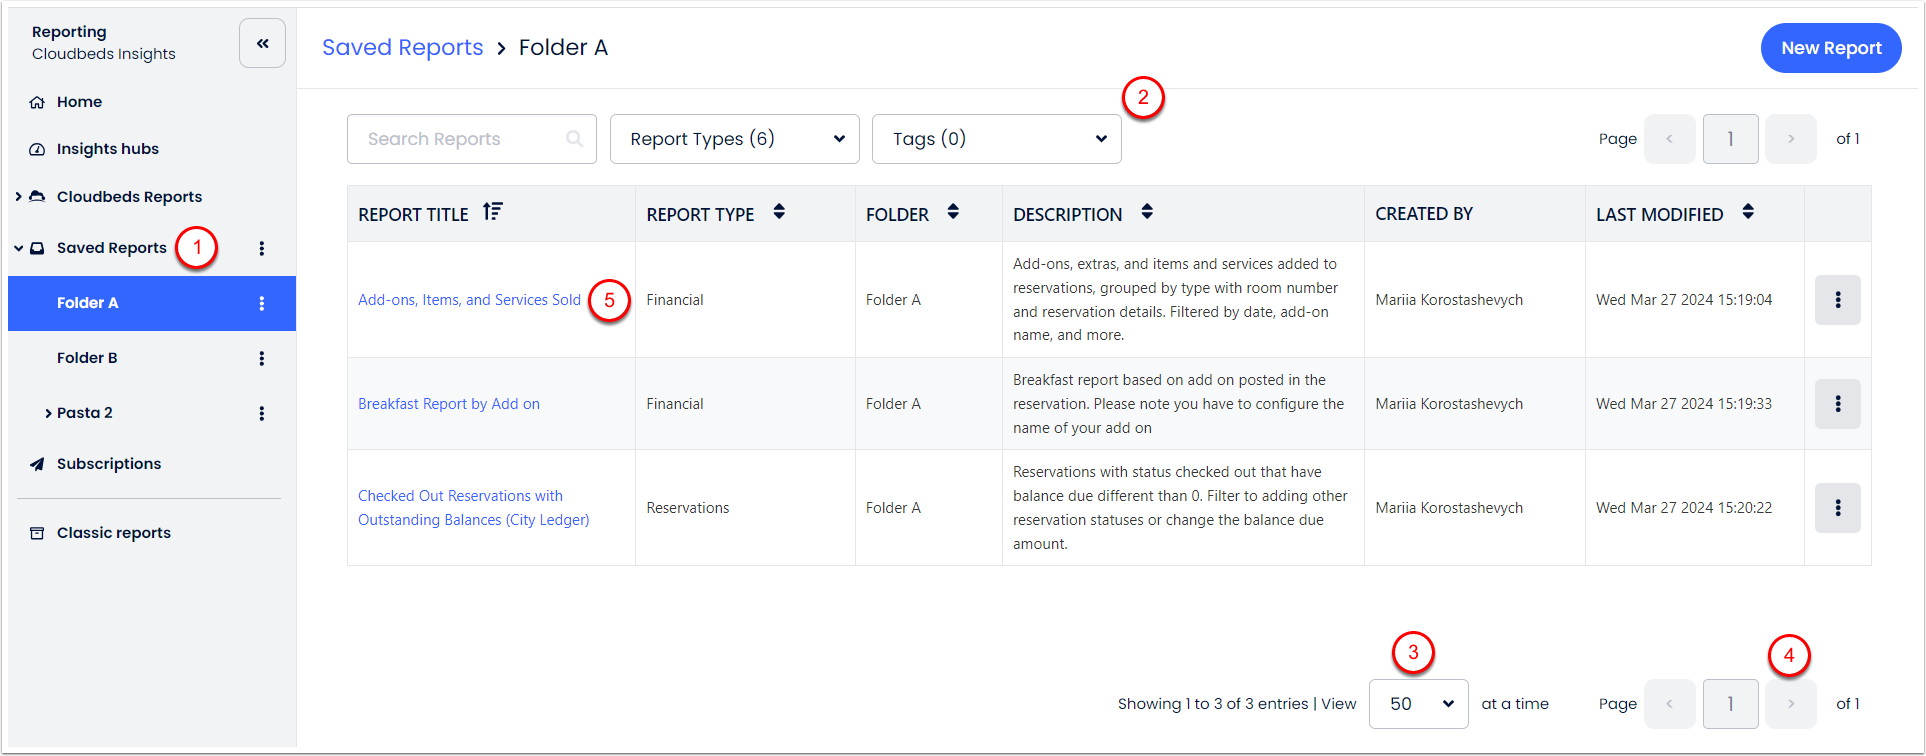Image resolution: width=1926 pixels, height=756 pixels.
Task: Open the Tags (0) dropdown
Action: 996,139
